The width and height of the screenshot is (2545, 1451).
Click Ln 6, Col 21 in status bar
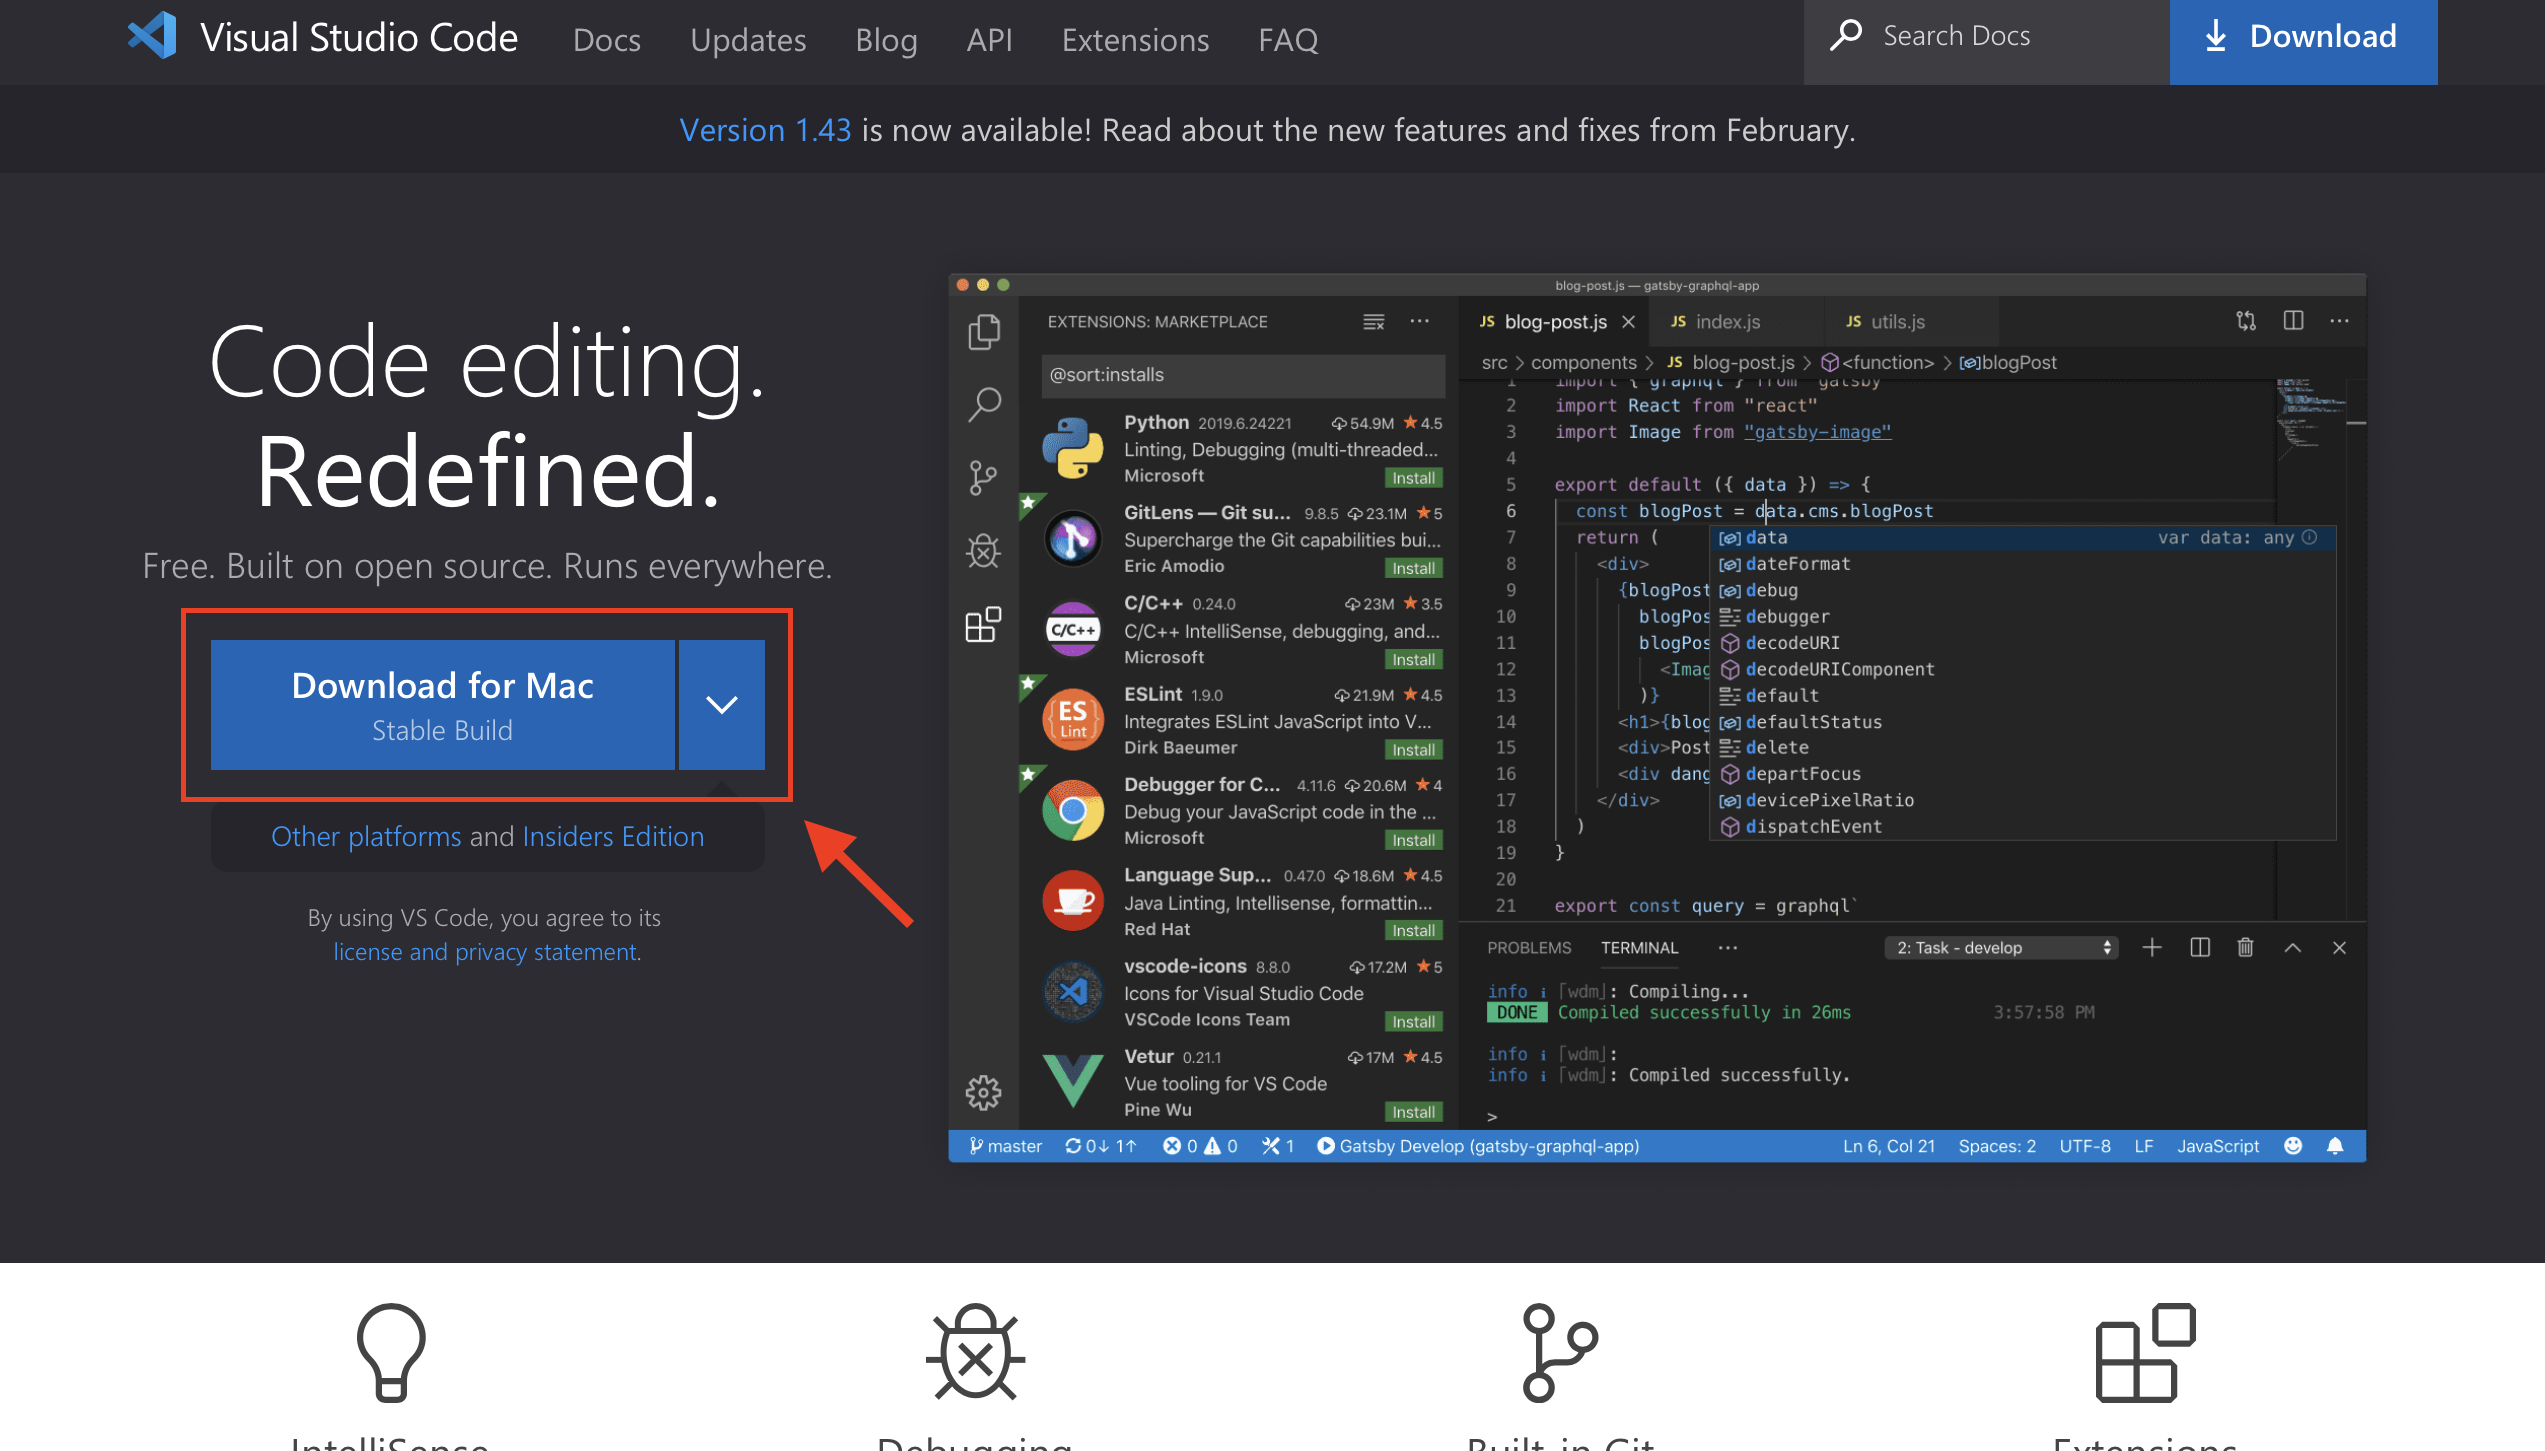pyautogui.click(x=1889, y=1146)
